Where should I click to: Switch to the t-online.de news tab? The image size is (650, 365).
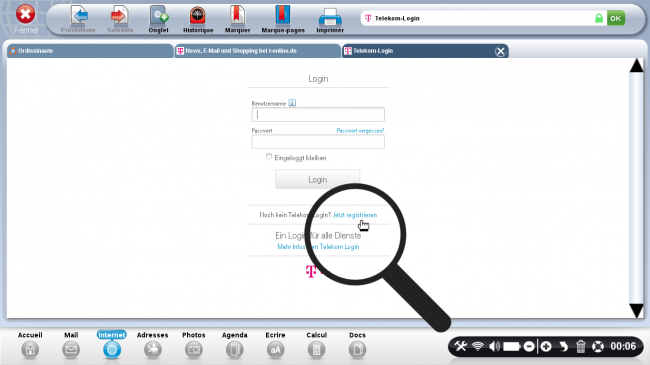(257, 51)
